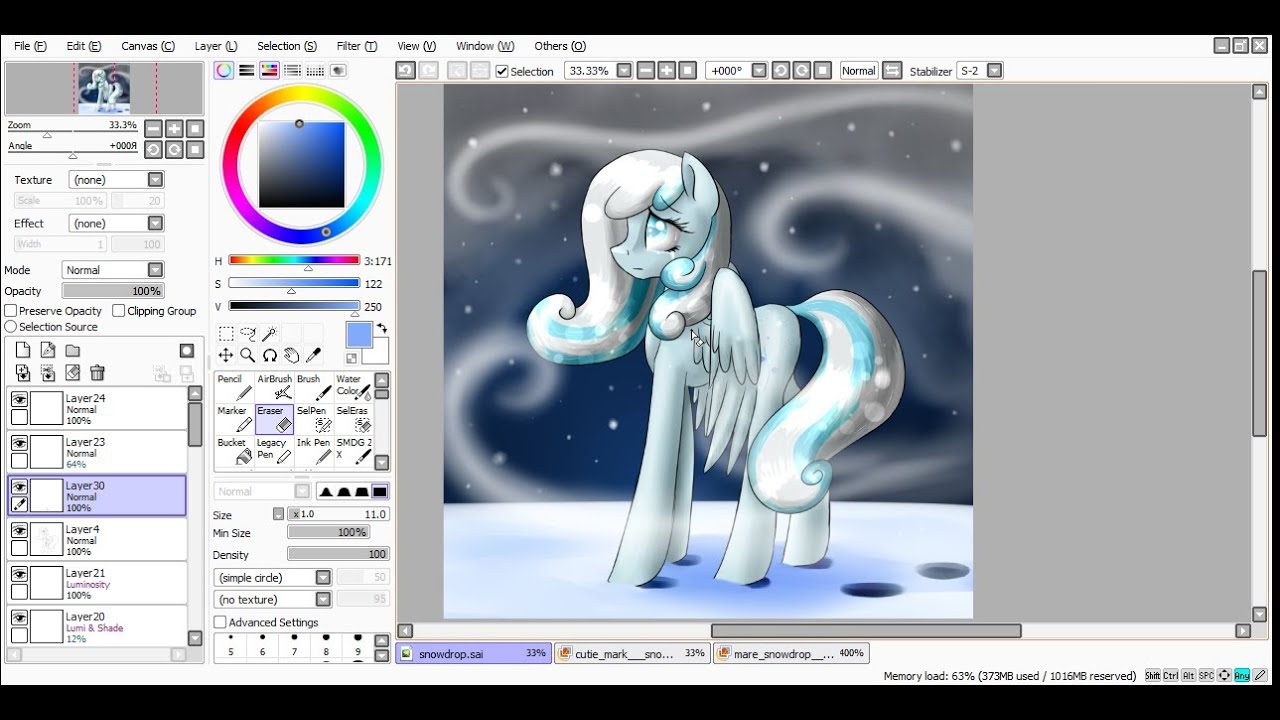Select the AirBrush tool
Viewport: 1280px width, 720px height.
click(274, 387)
